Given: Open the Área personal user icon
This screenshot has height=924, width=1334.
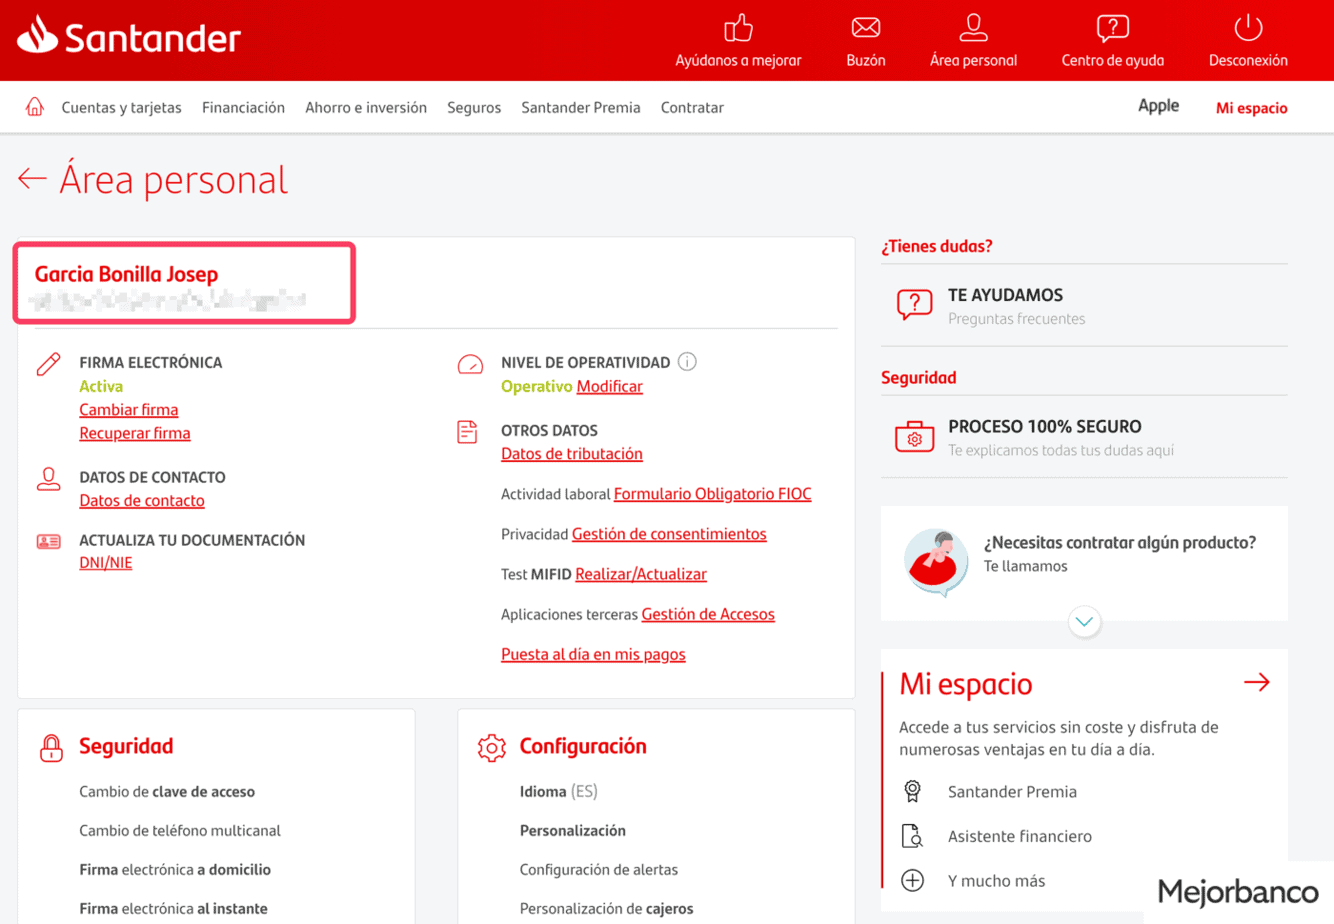Looking at the screenshot, I should [x=973, y=28].
